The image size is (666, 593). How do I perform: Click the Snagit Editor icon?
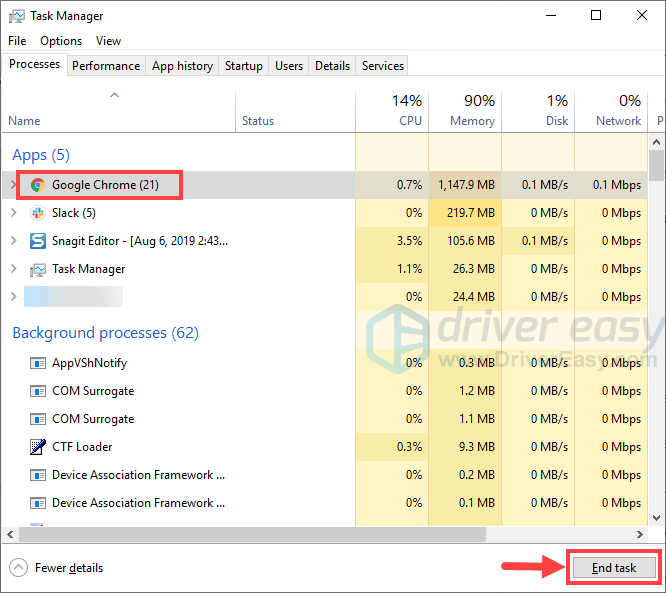[x=38, y=241]
